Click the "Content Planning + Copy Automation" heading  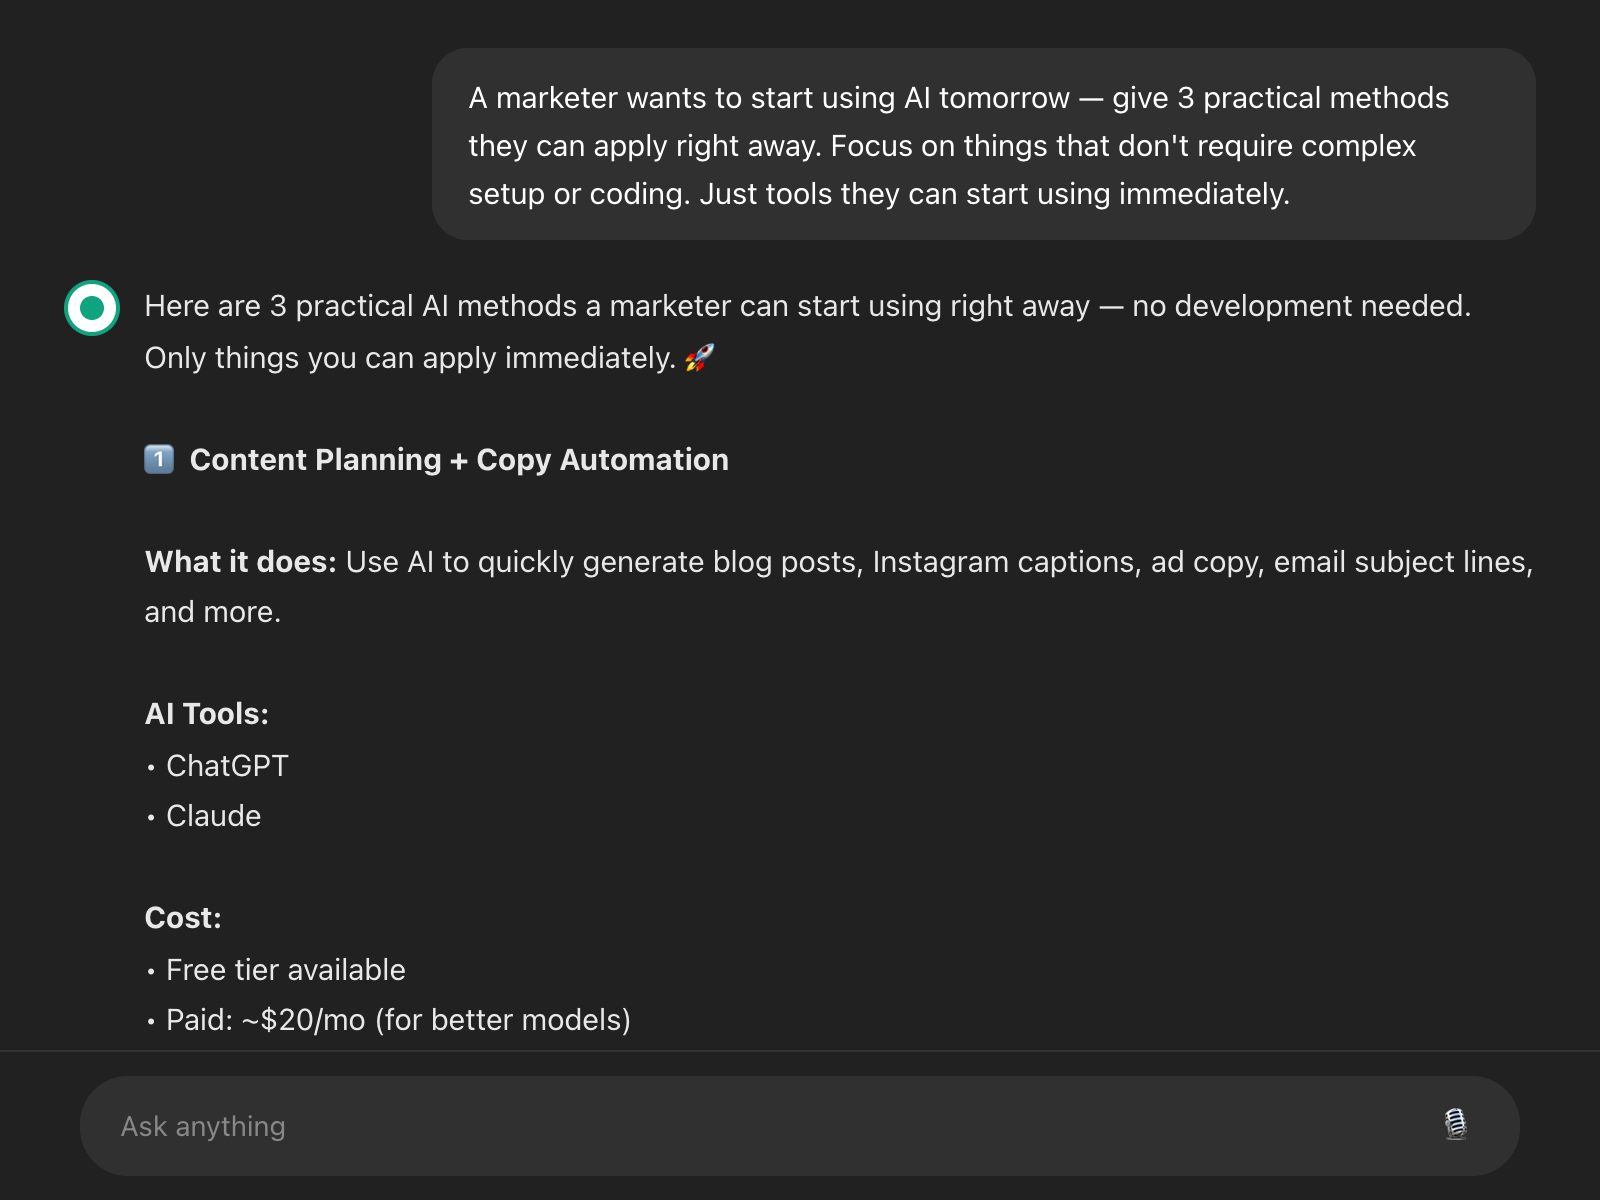tap(459, 460)
